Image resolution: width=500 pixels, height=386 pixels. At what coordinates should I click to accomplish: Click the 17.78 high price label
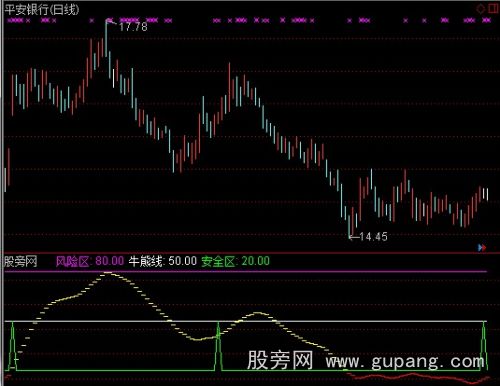(133, 27)
